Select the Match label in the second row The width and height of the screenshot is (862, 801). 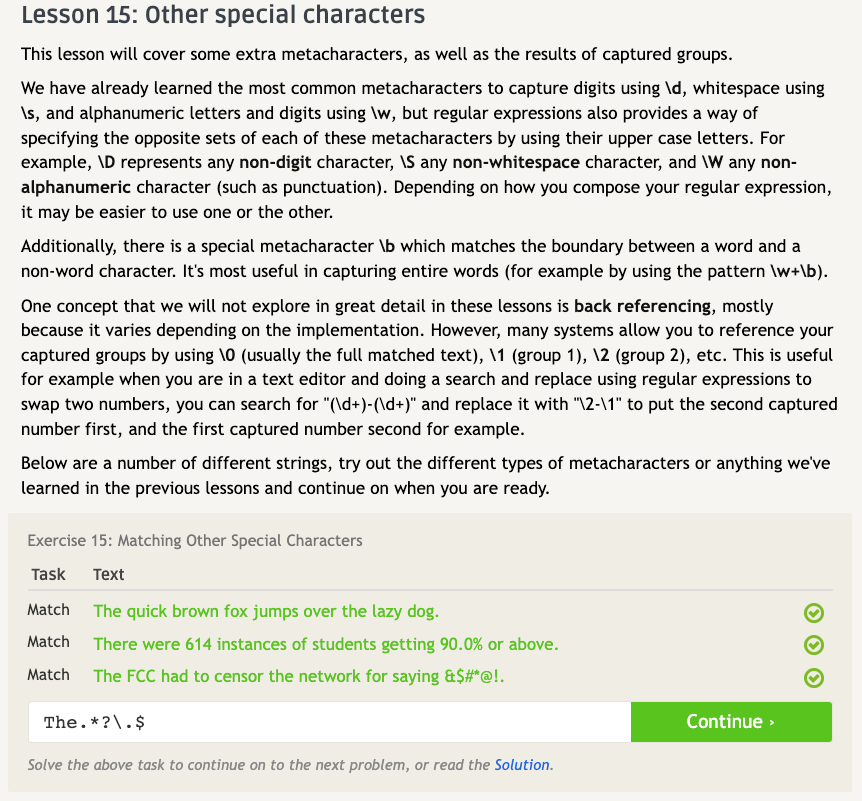[x=48, y=642]
